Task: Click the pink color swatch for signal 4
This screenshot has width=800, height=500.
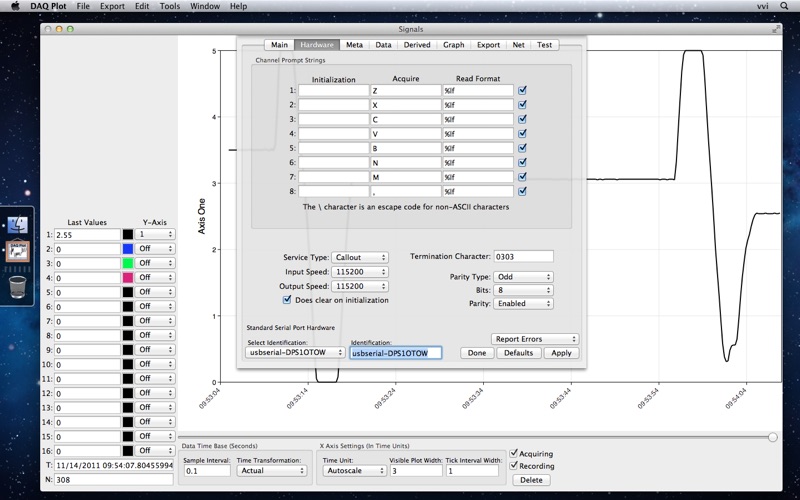Action: [128, 278]
